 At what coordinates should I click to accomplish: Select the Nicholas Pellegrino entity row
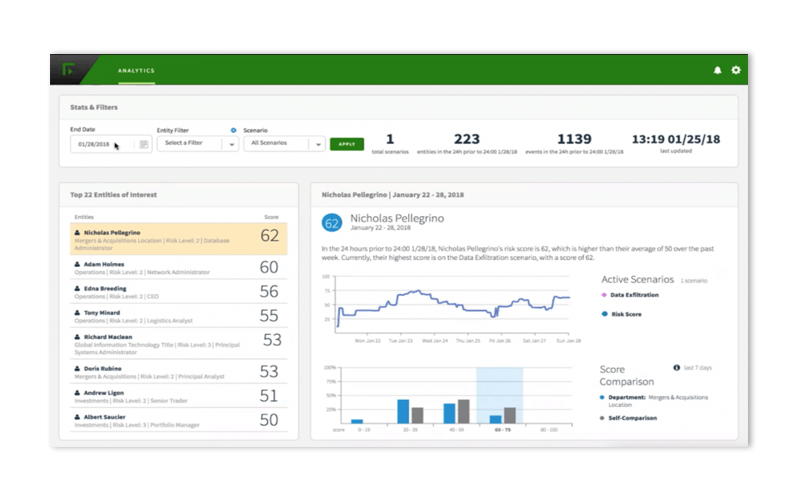(179, 239)
